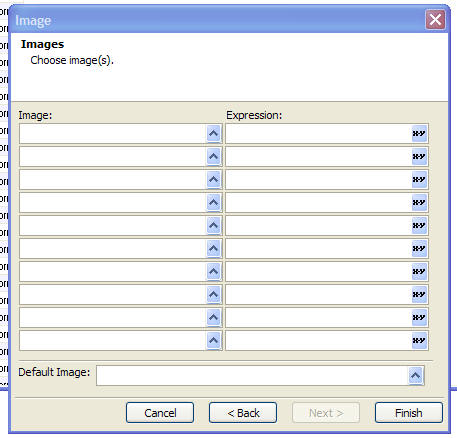Open expression builder for last Expression row
The width and height of the screenshot is (457, 438).
[419, 340]
